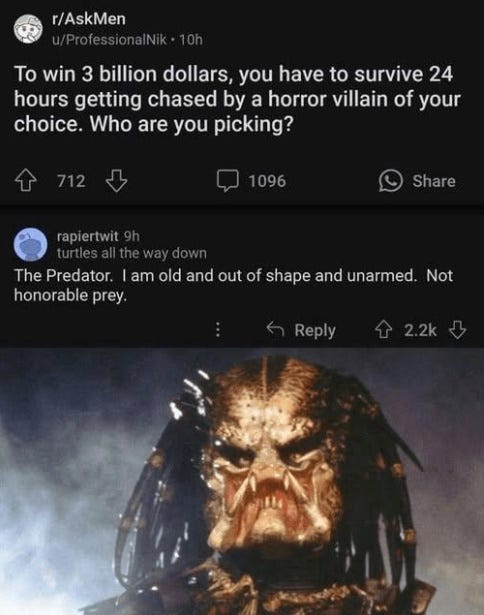Open the post's comments icon
The image size is (484, 615).
tap(228, 181)
